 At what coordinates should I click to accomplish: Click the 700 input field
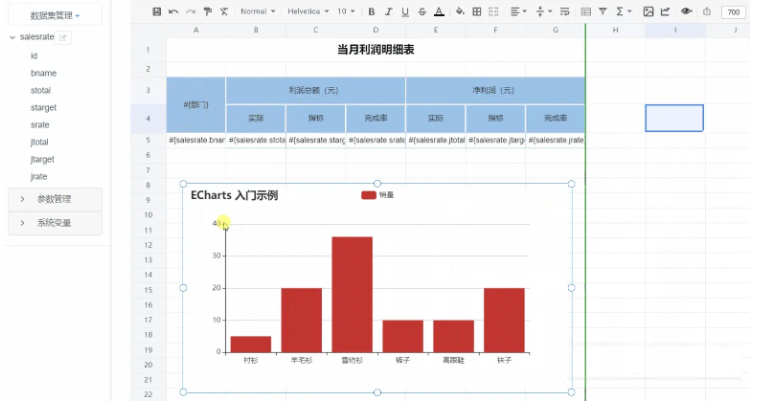(733, 12)
